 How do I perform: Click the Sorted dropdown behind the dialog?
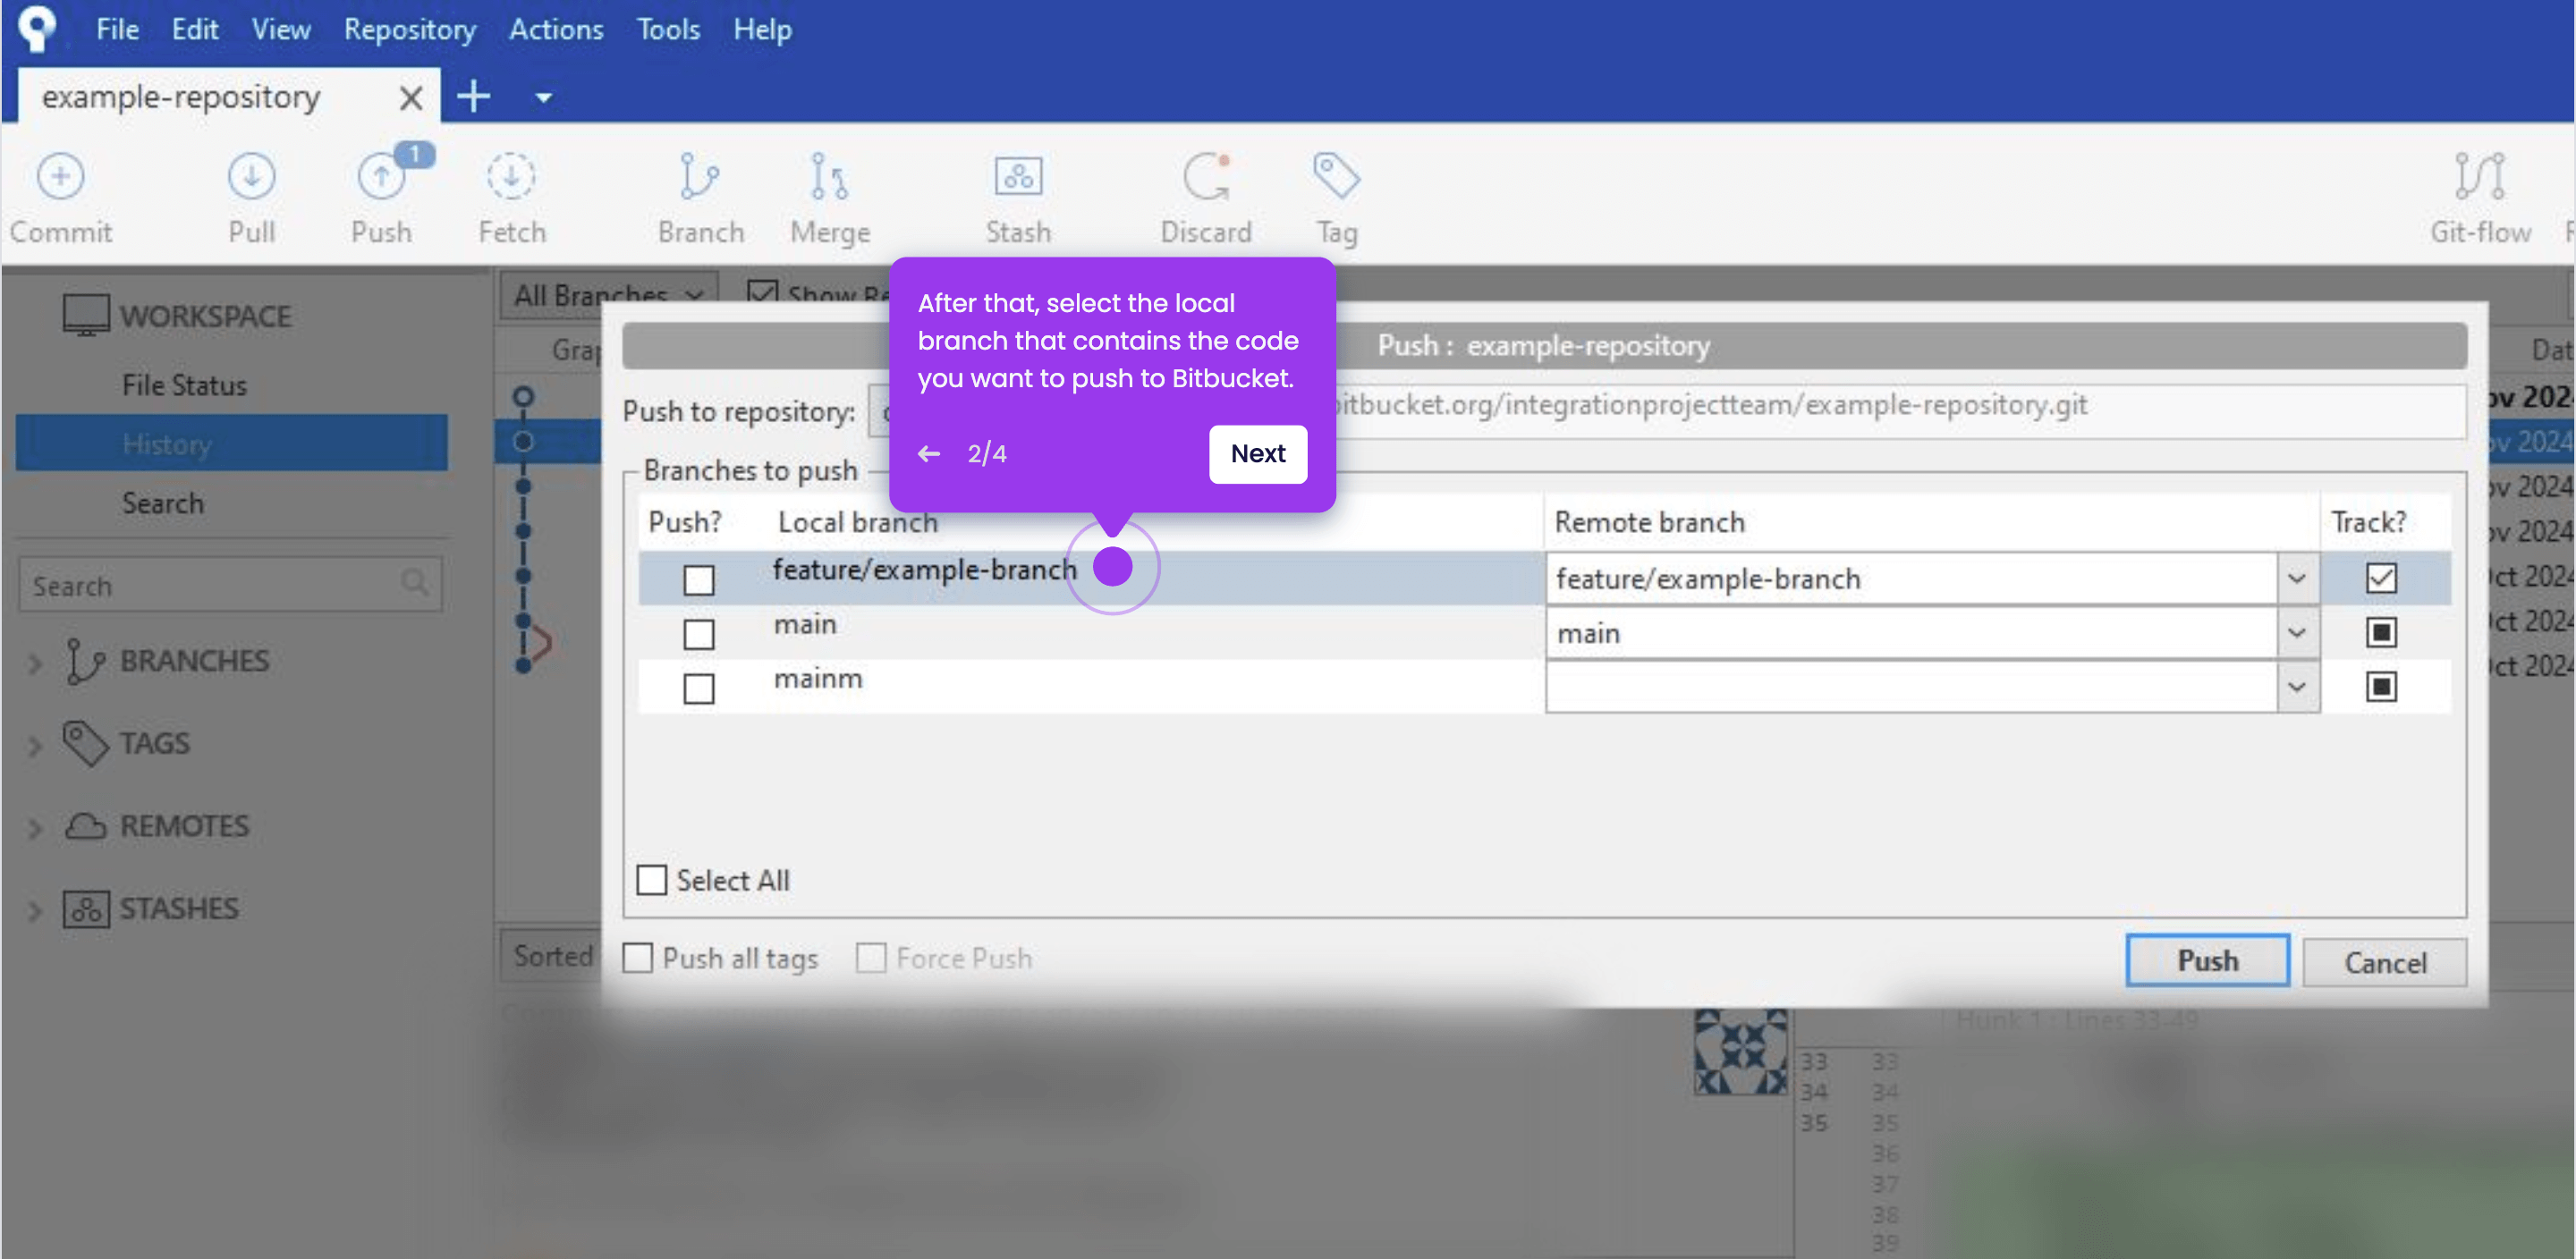pyautogui.click(x=551, y=956)
